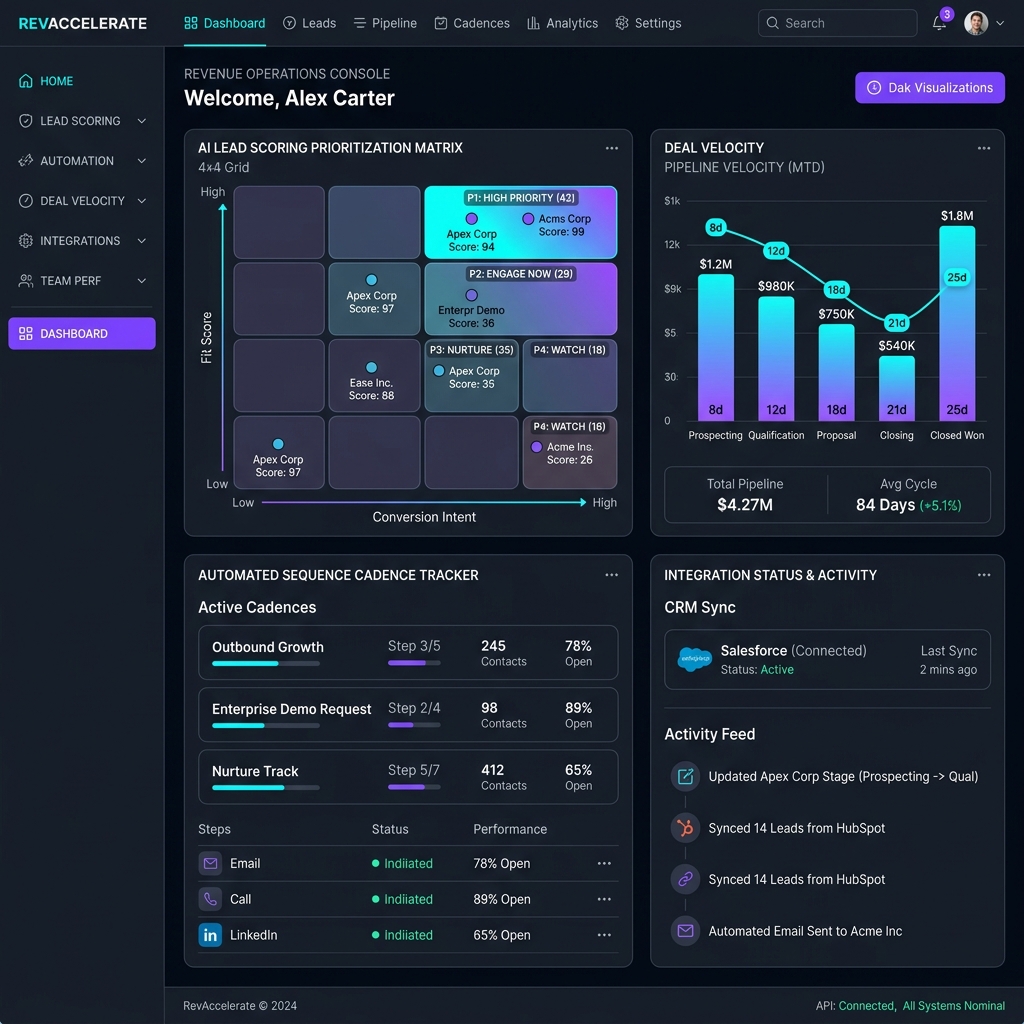Click the Nurture Track cyan progress bar

(x=266, y=788)
